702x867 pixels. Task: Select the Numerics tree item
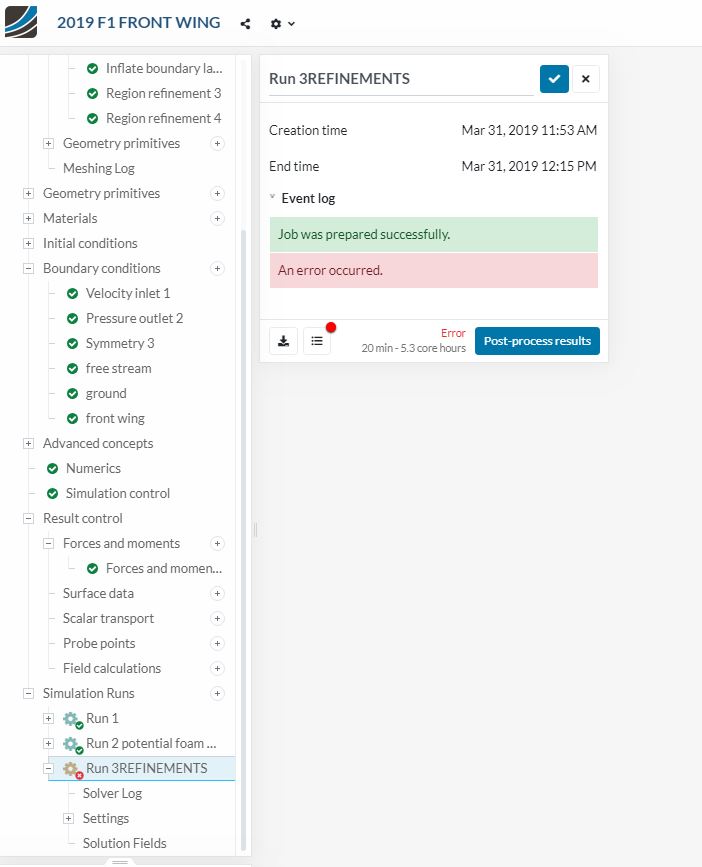click(x=93, y=468)
